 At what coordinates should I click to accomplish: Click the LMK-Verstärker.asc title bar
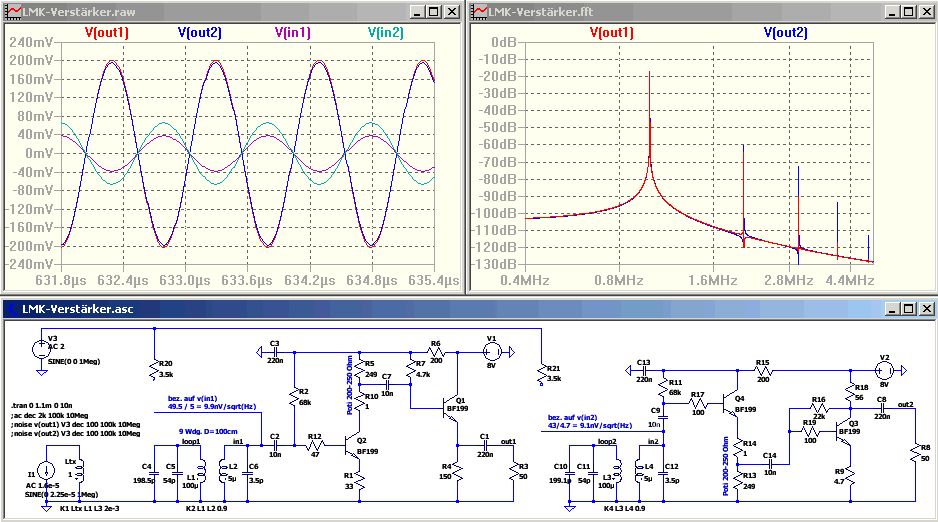point(468,309)
